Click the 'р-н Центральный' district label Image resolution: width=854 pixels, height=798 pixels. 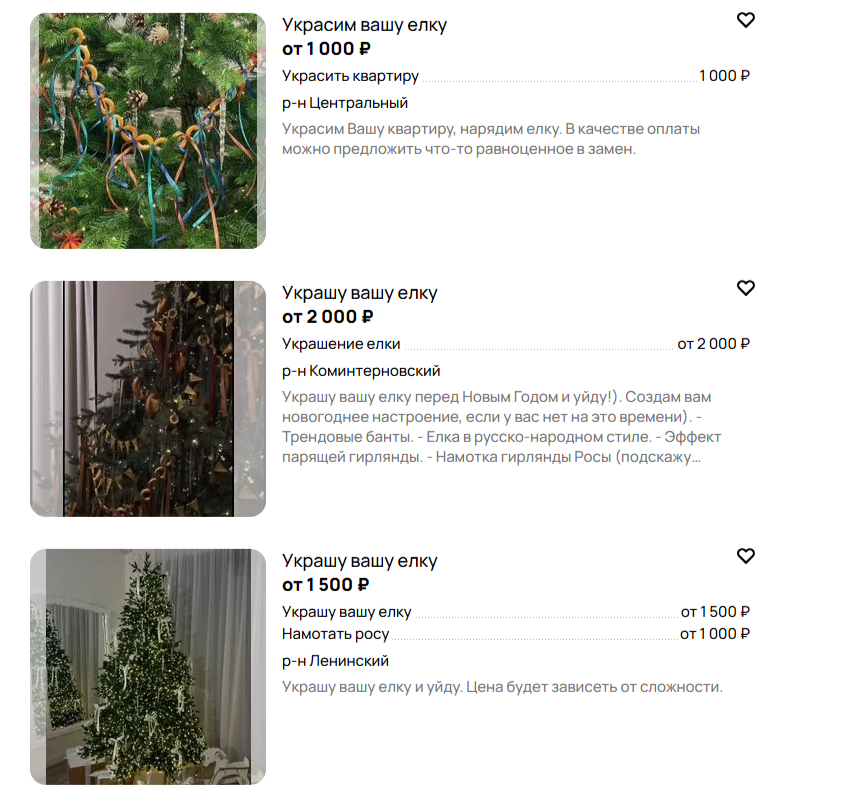(x=345, y=103)
